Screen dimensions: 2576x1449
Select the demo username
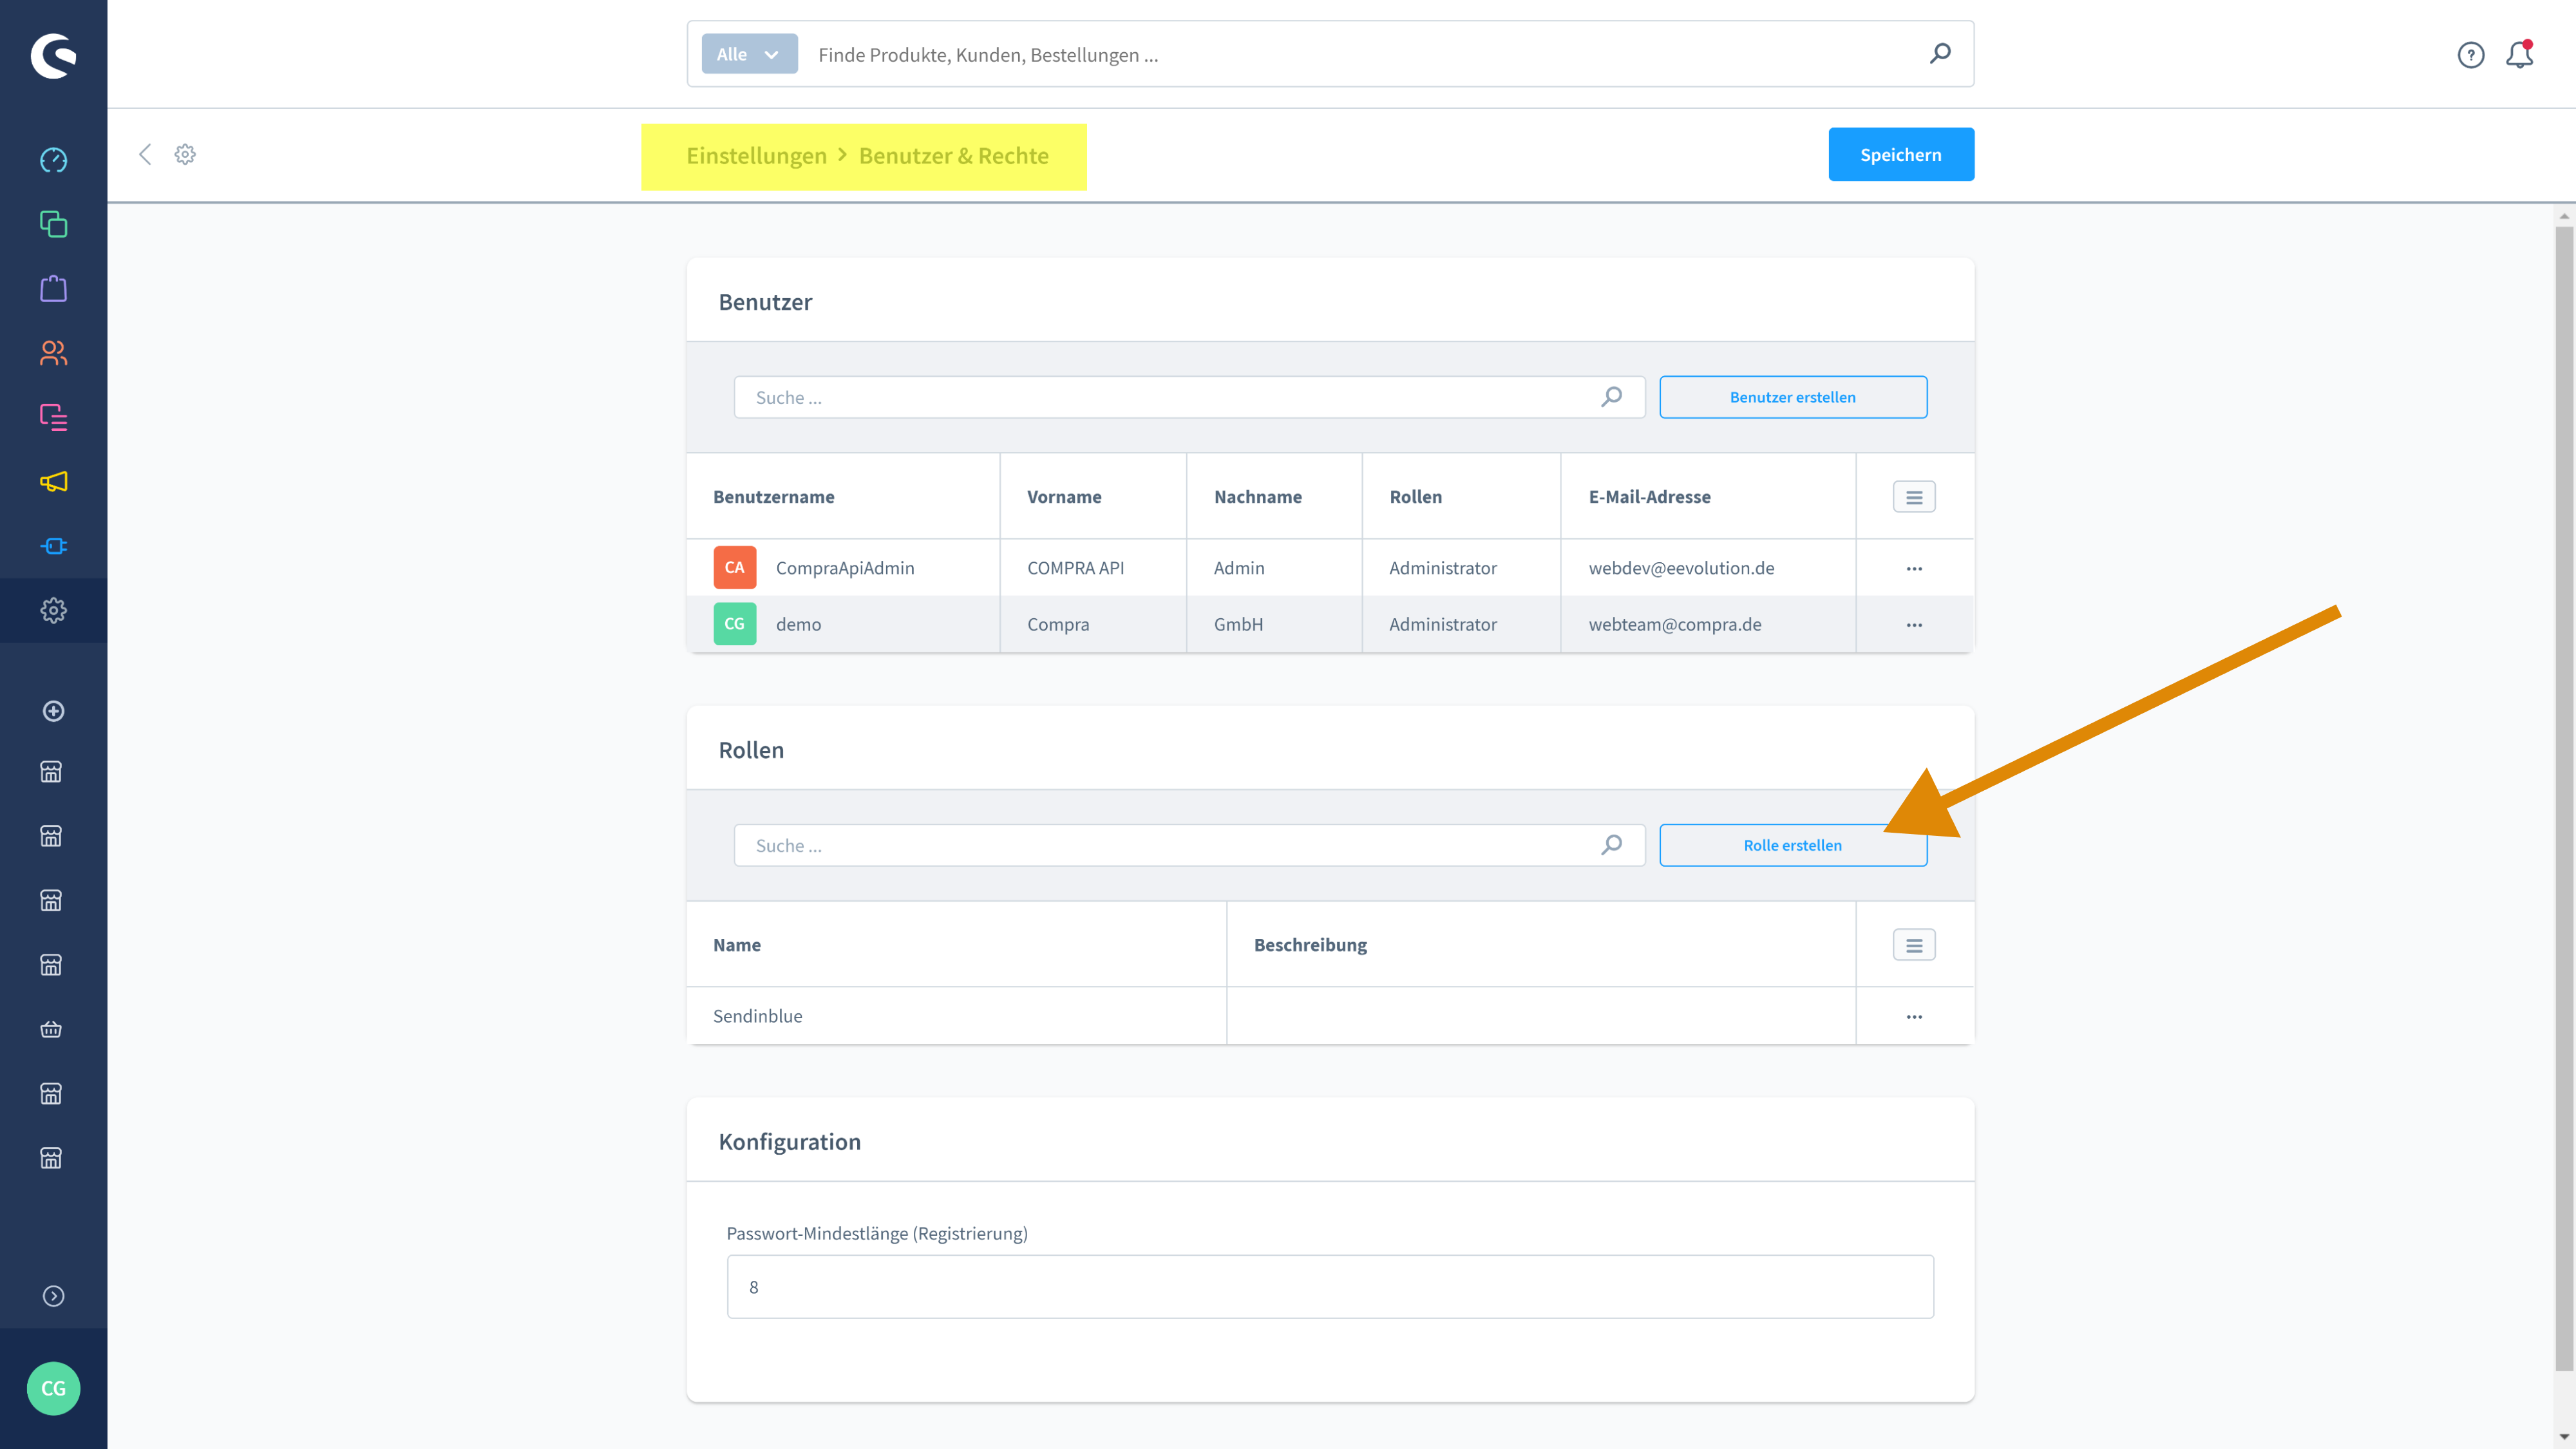(798, 624)
